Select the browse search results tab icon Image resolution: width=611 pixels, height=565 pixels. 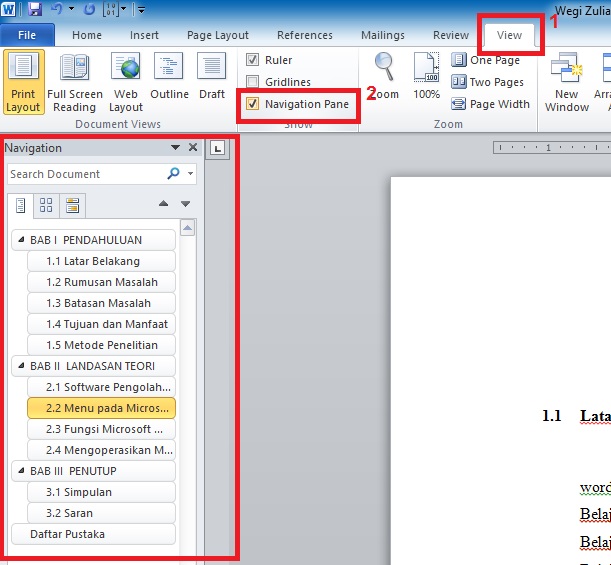(x=72, y=205)
